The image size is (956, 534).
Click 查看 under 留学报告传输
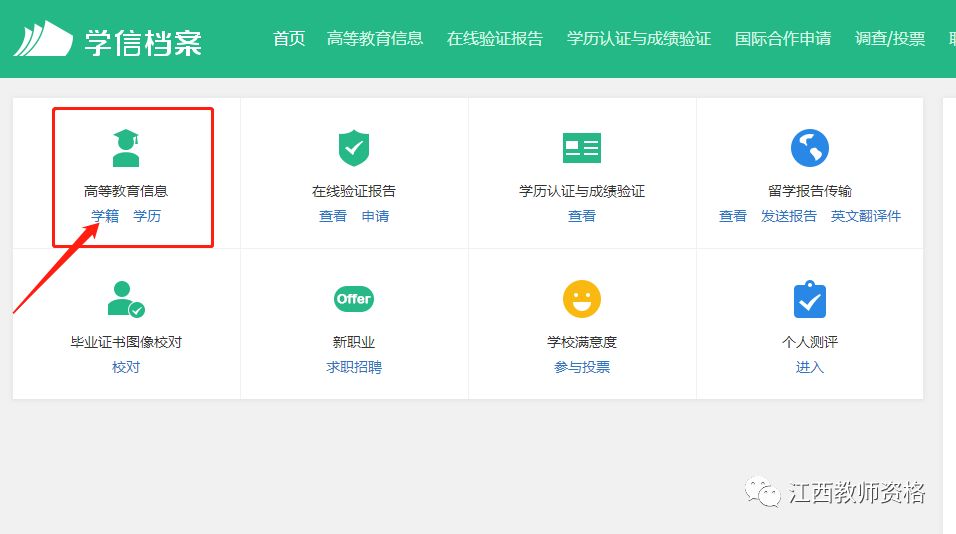[x=732, y=216]
